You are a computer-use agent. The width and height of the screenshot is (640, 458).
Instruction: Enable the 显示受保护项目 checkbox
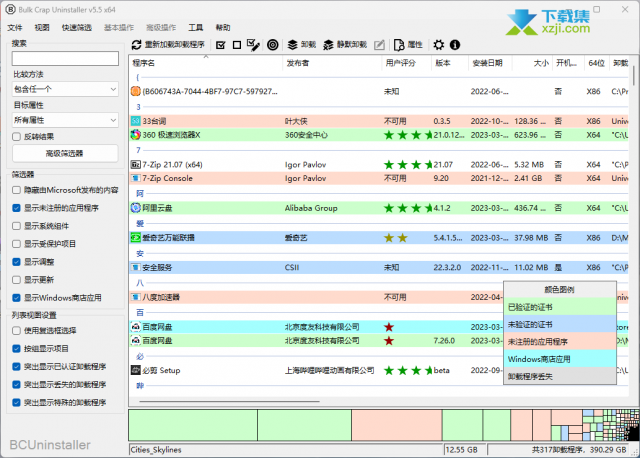tap(16, 244)
